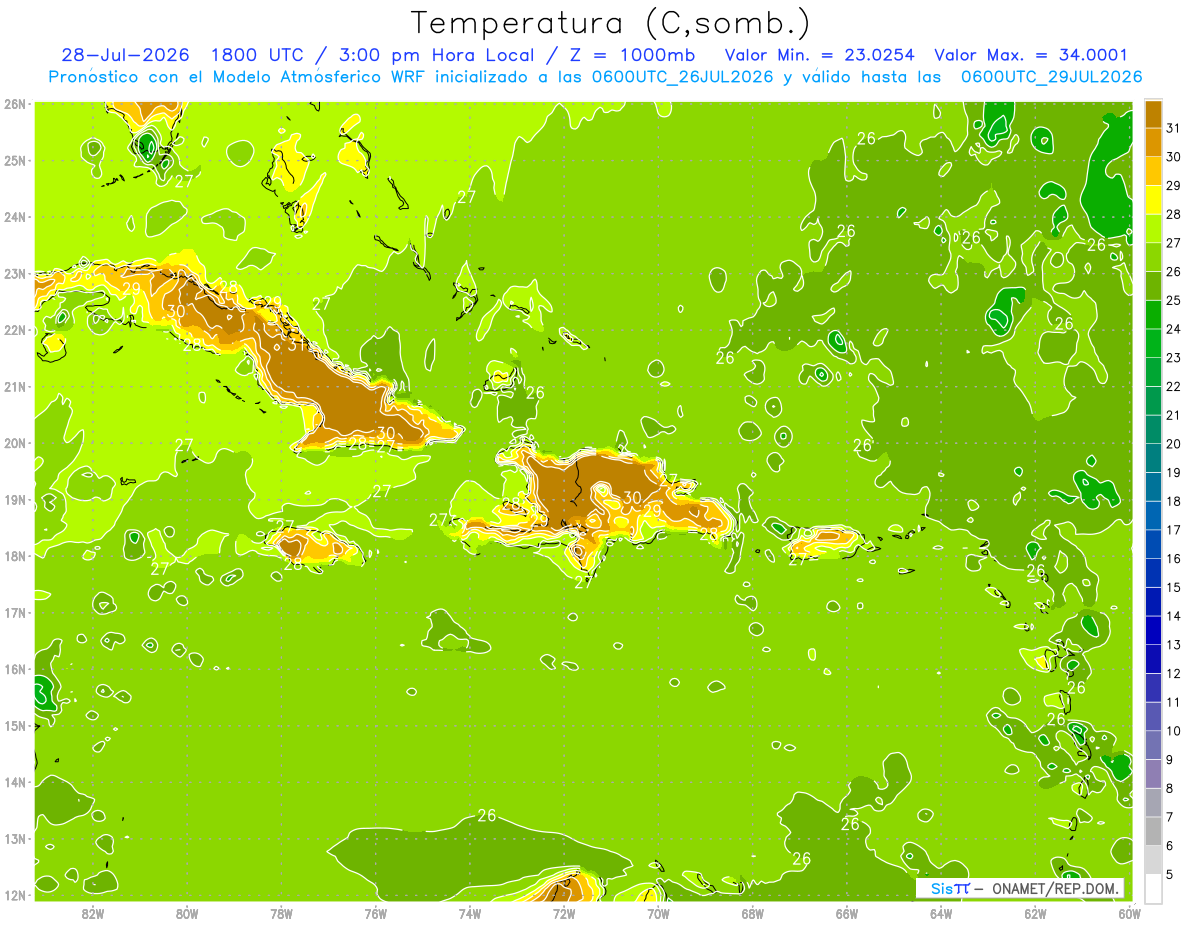The image size is (1200, 927).
Task: Click the "64W" longitude axis label
Action: click(940, 914)
